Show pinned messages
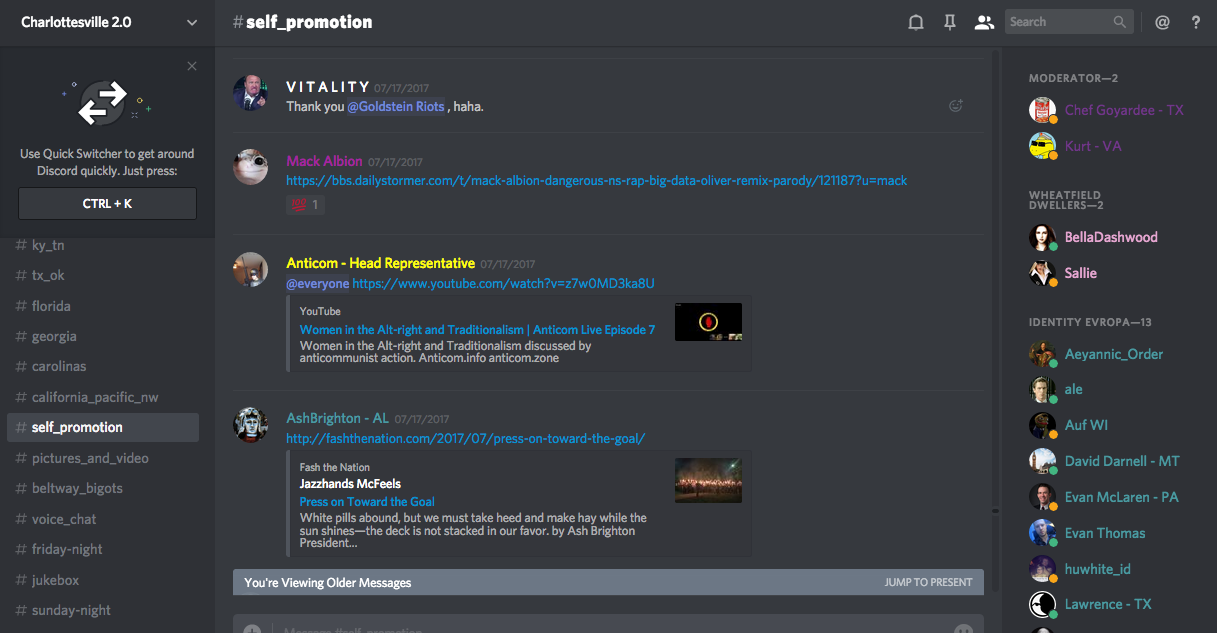This screenshot has height=633, width=1217. [x=950, y=22]
